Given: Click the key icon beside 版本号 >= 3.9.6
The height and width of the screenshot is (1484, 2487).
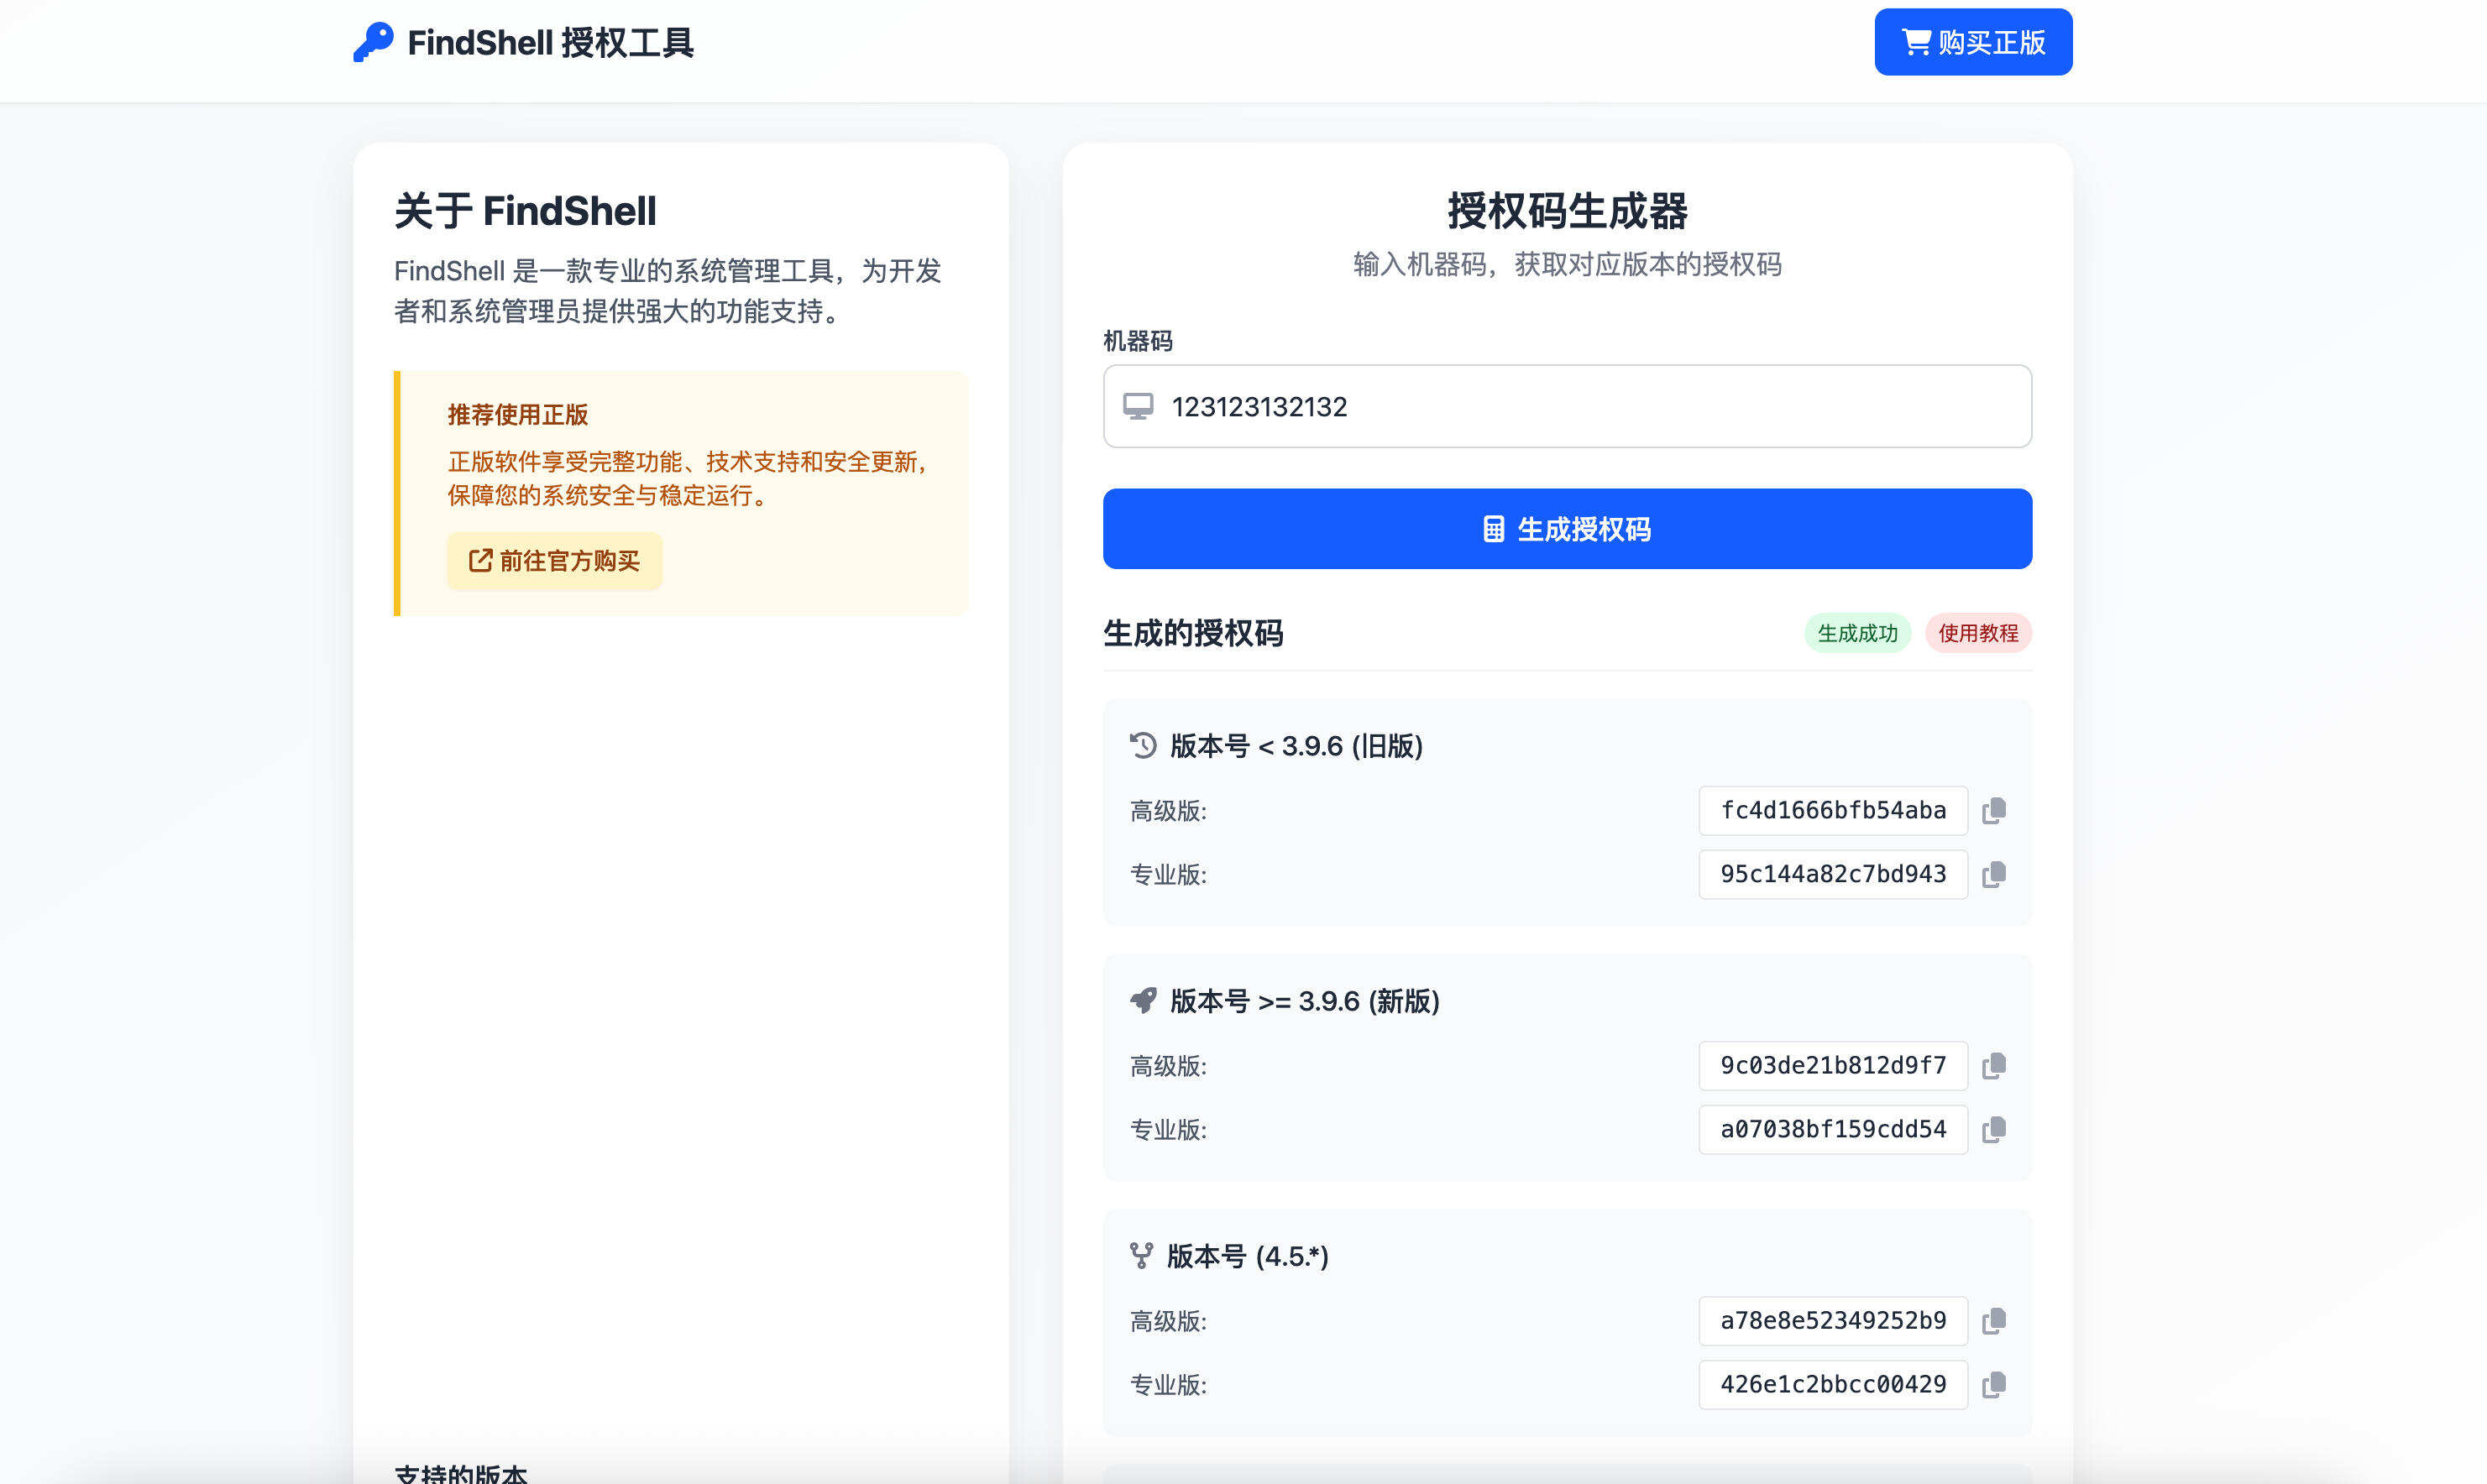Looking at the screenshot, I should point(1143,1000).
